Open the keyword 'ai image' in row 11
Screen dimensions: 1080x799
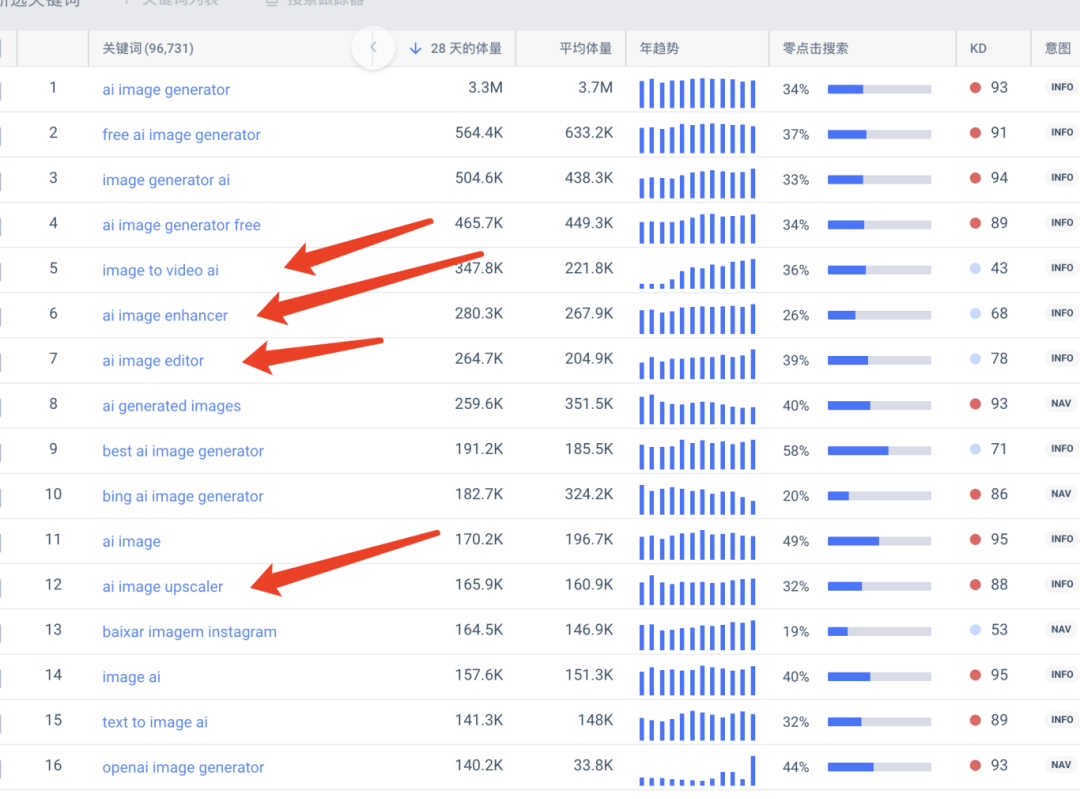coord(132,541)
